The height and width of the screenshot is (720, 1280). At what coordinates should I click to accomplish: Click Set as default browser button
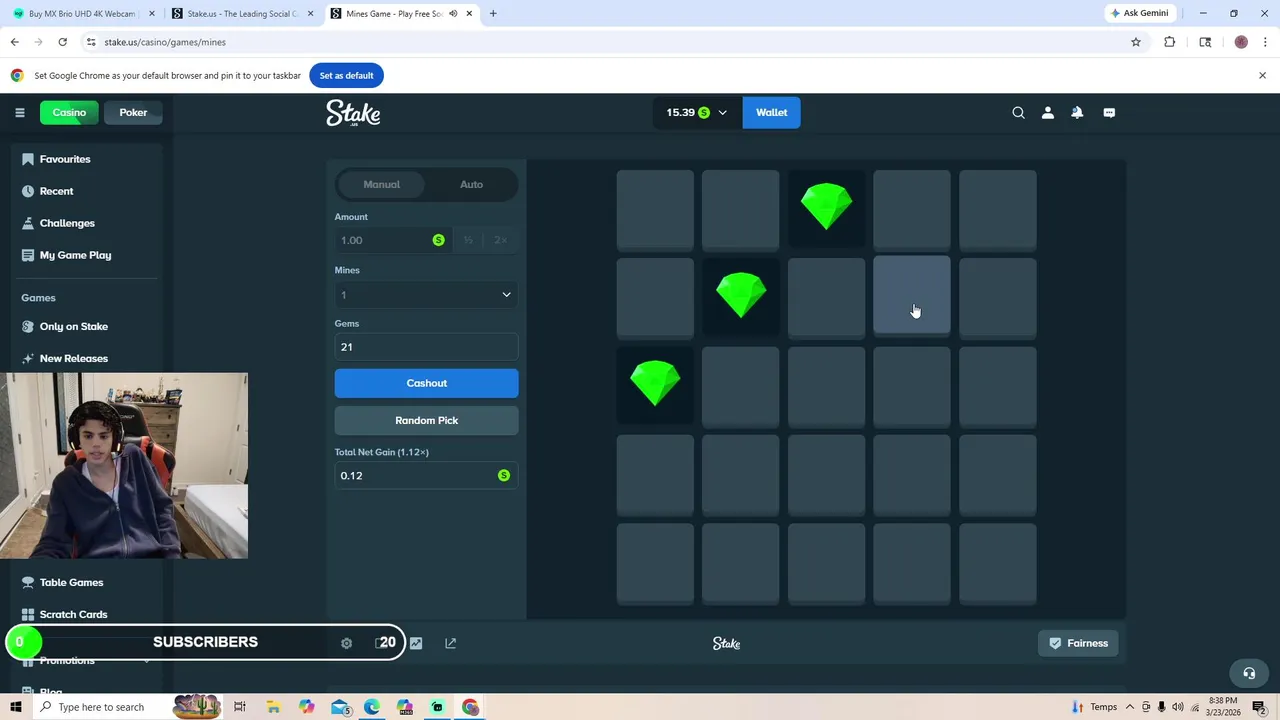[x=346, y=75]
